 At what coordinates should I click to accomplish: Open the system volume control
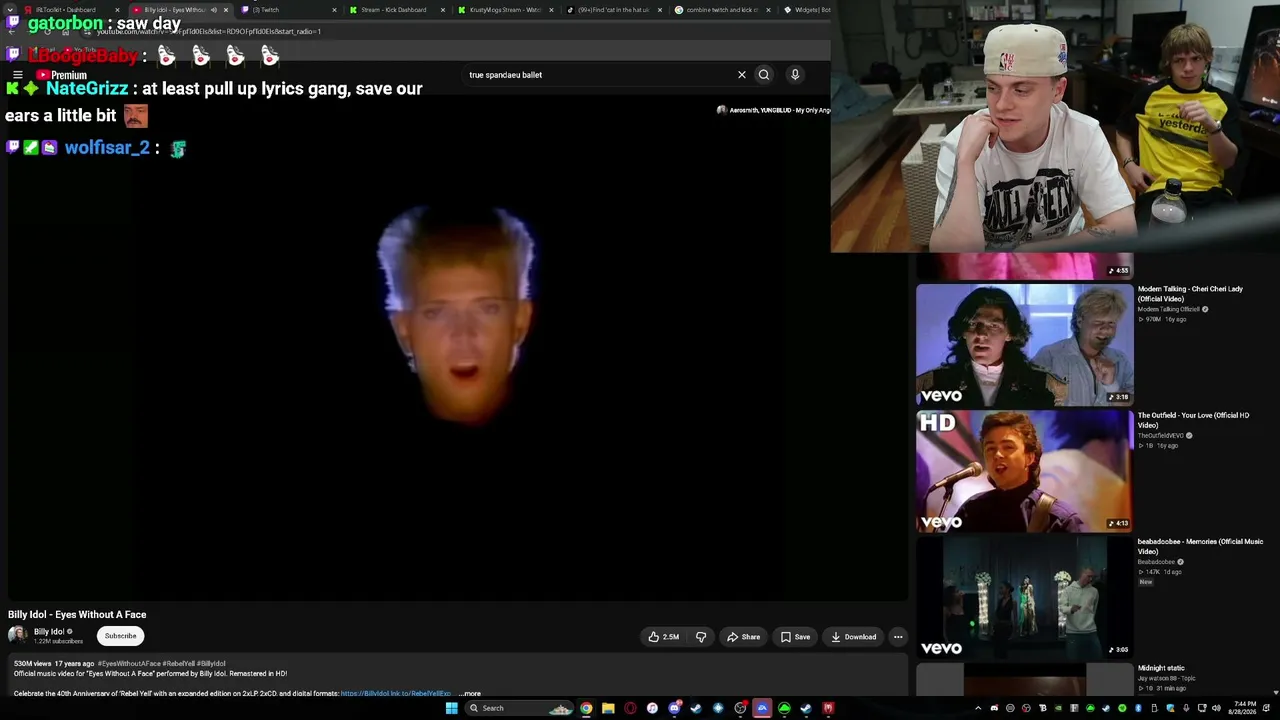1216,708
